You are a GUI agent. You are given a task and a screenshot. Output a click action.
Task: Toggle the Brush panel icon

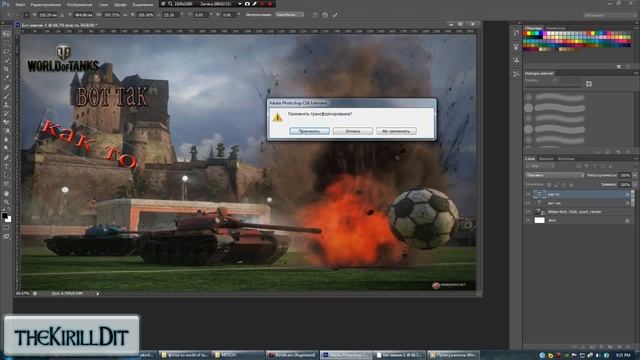pos(589,84)
